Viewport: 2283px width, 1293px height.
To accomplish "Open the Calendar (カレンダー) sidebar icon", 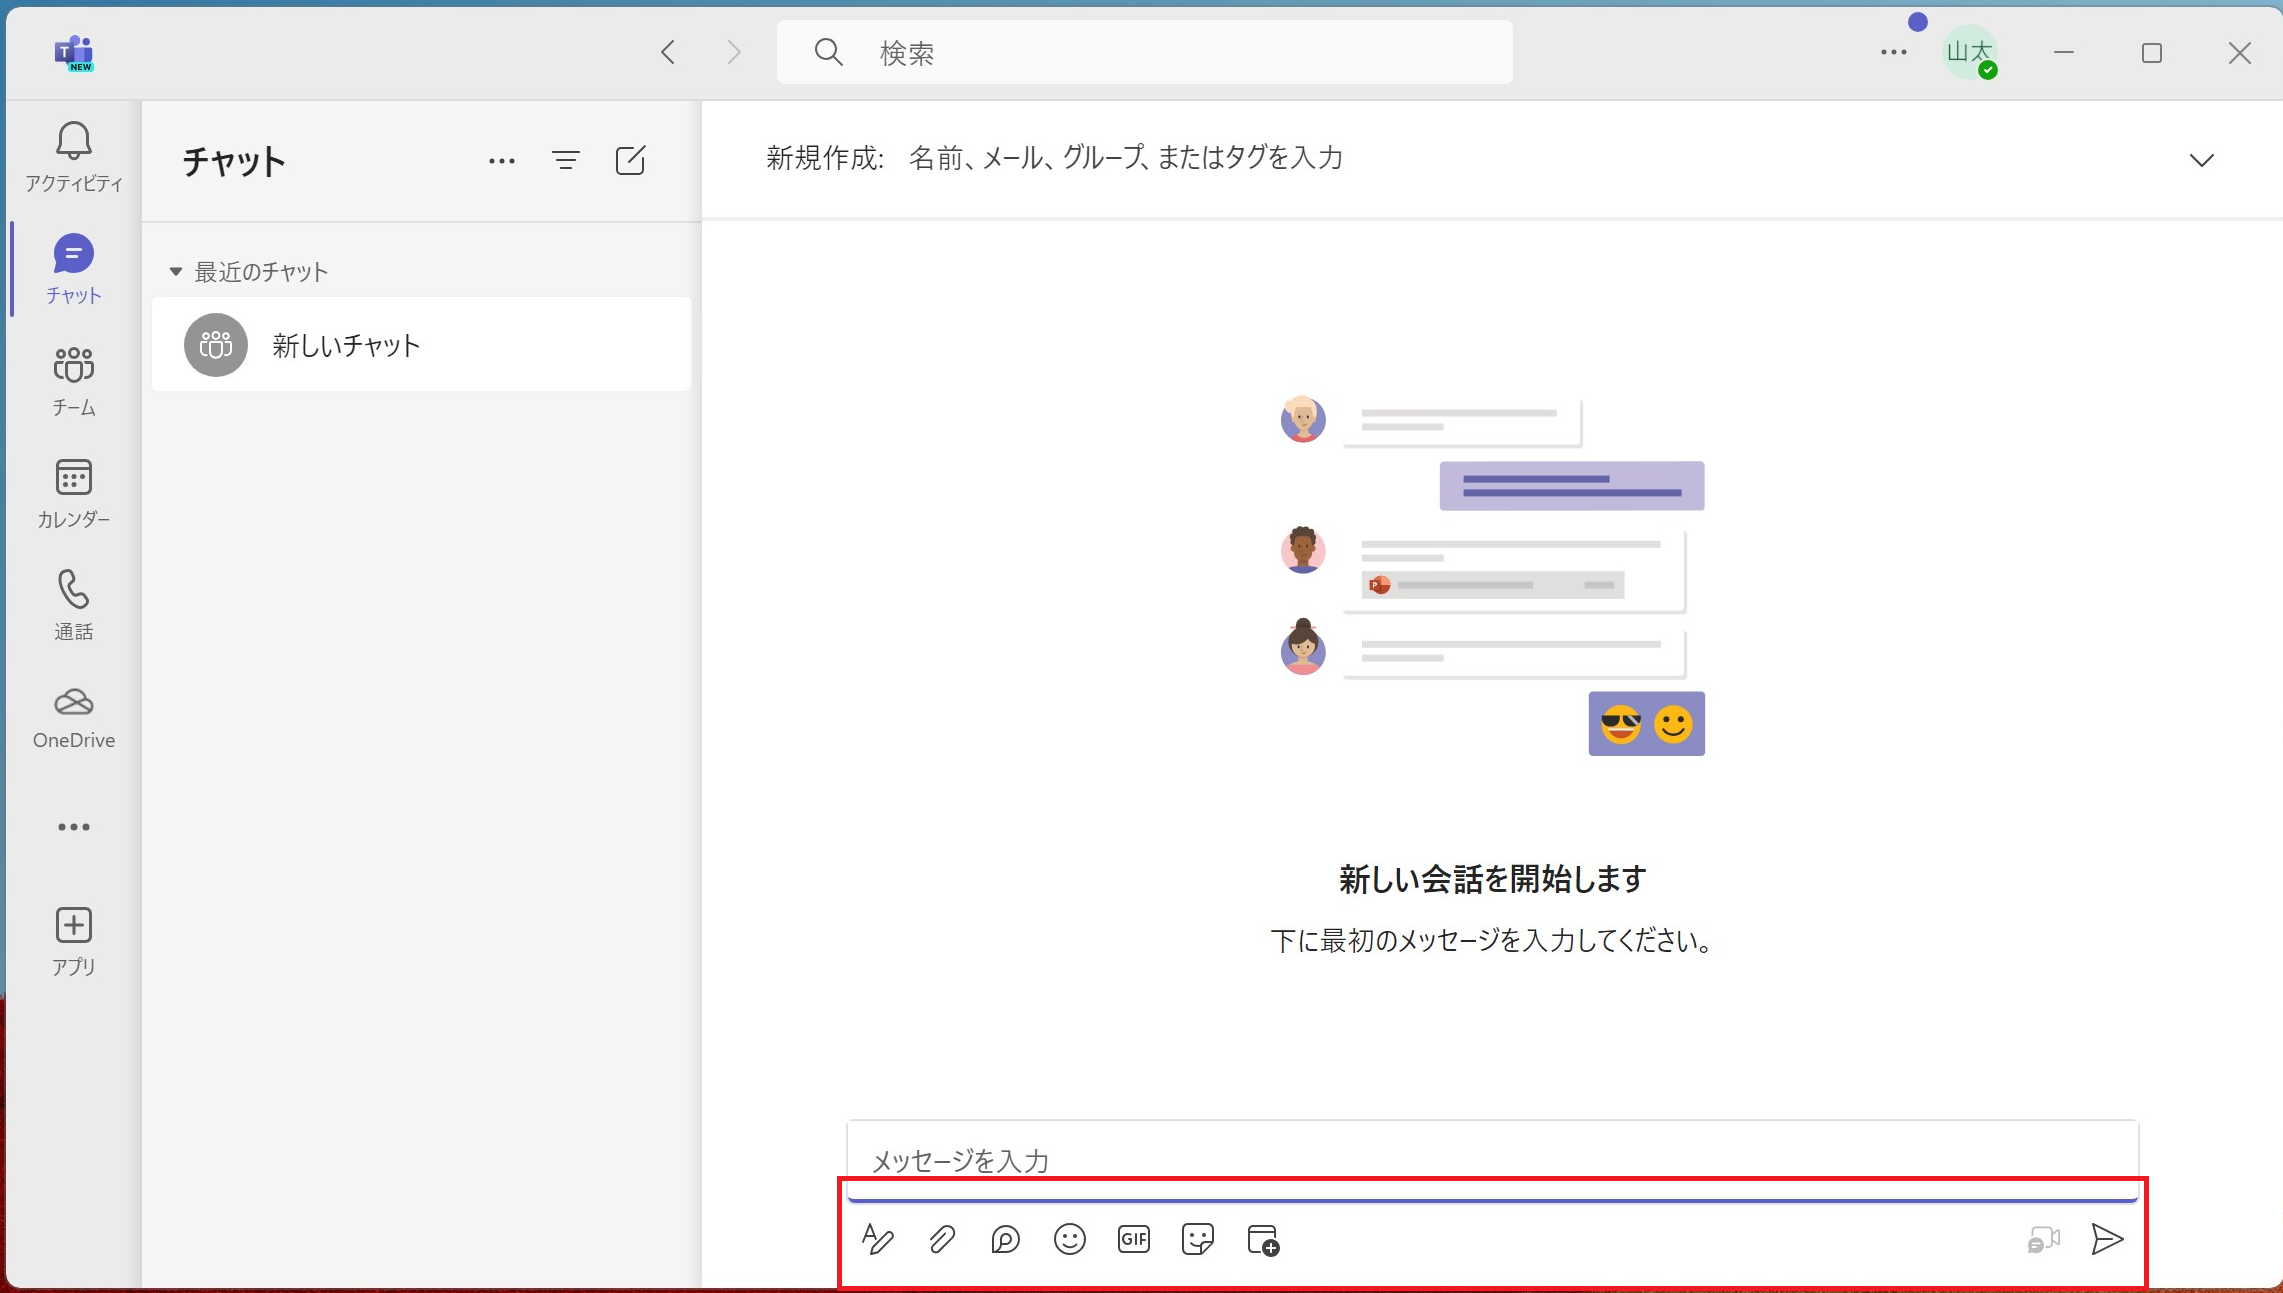I will [x=74, y=478].
